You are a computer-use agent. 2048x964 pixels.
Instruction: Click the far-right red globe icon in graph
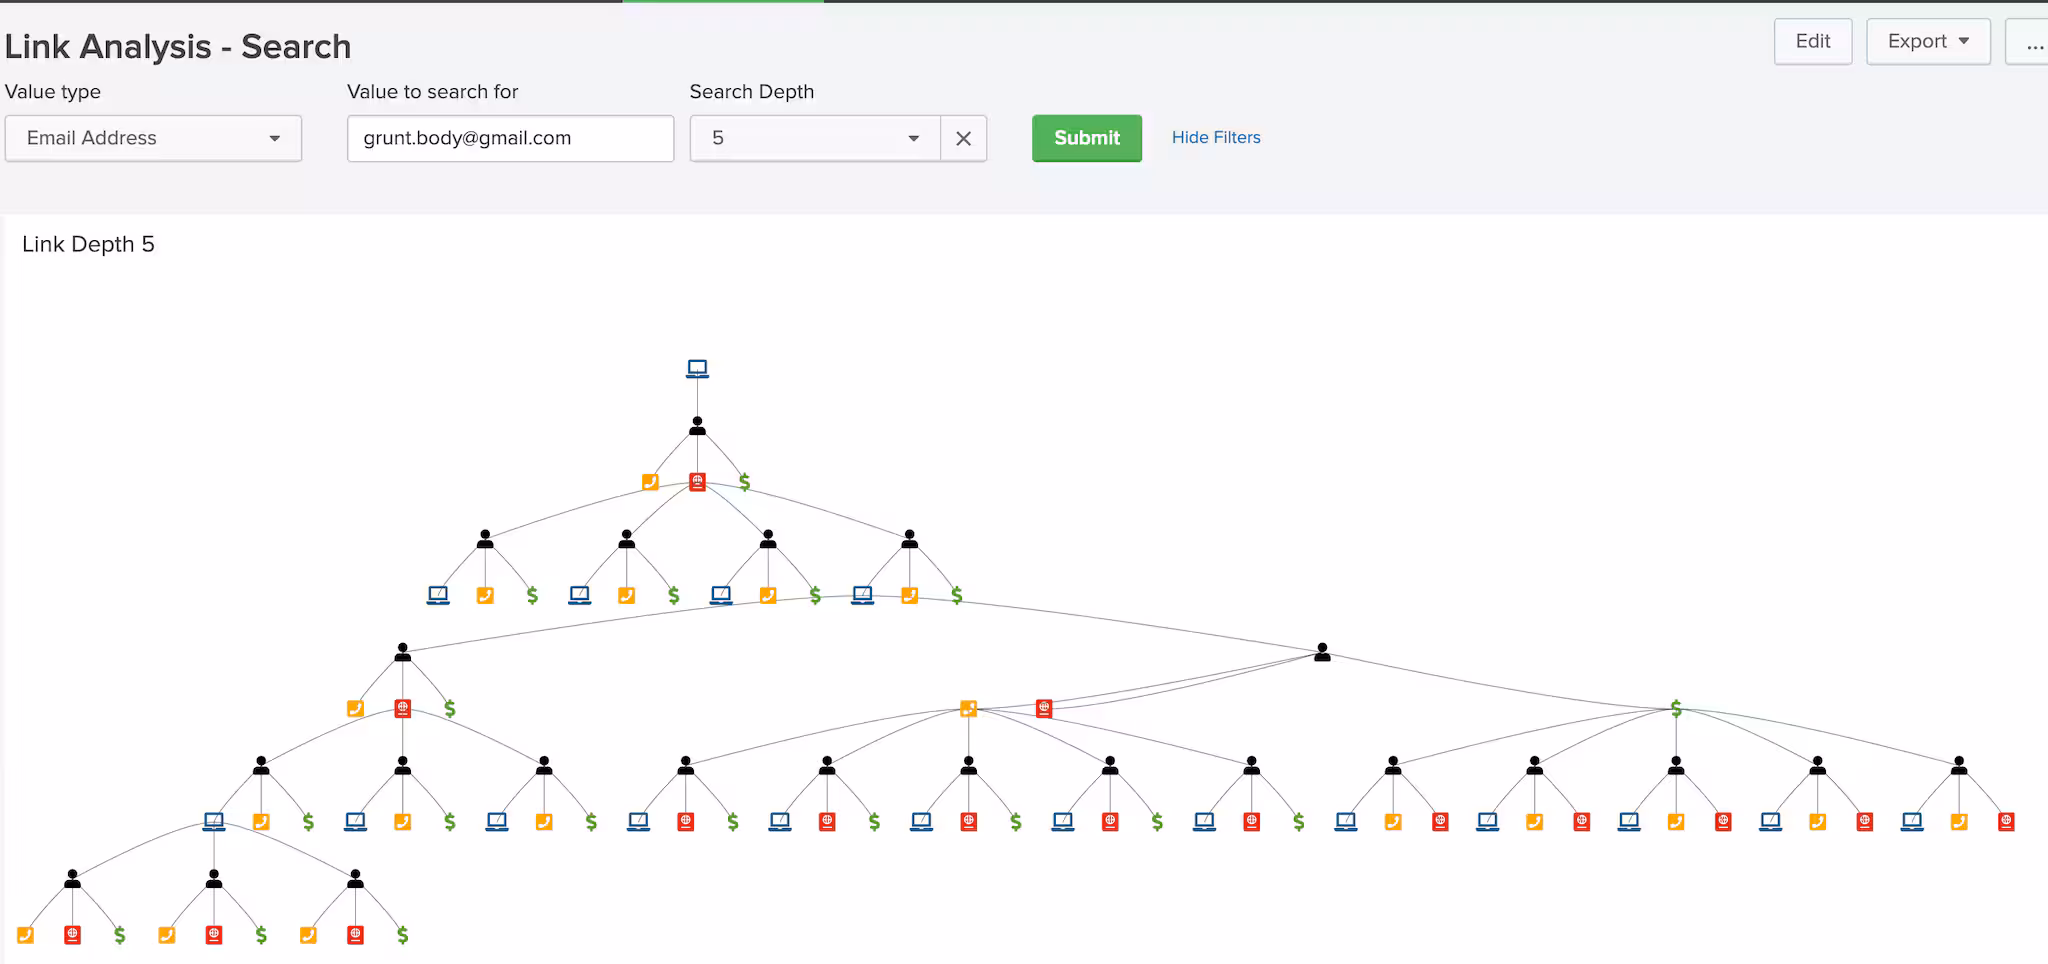pos(2006,822)
